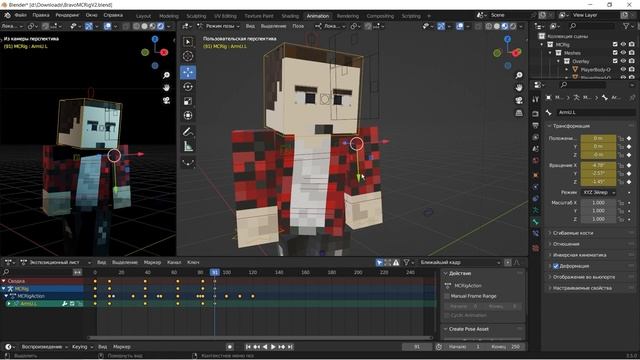Viewport: 640px width, 360px height.
Task: Open the Armature data properties tab icon
Action: [536, 211]
